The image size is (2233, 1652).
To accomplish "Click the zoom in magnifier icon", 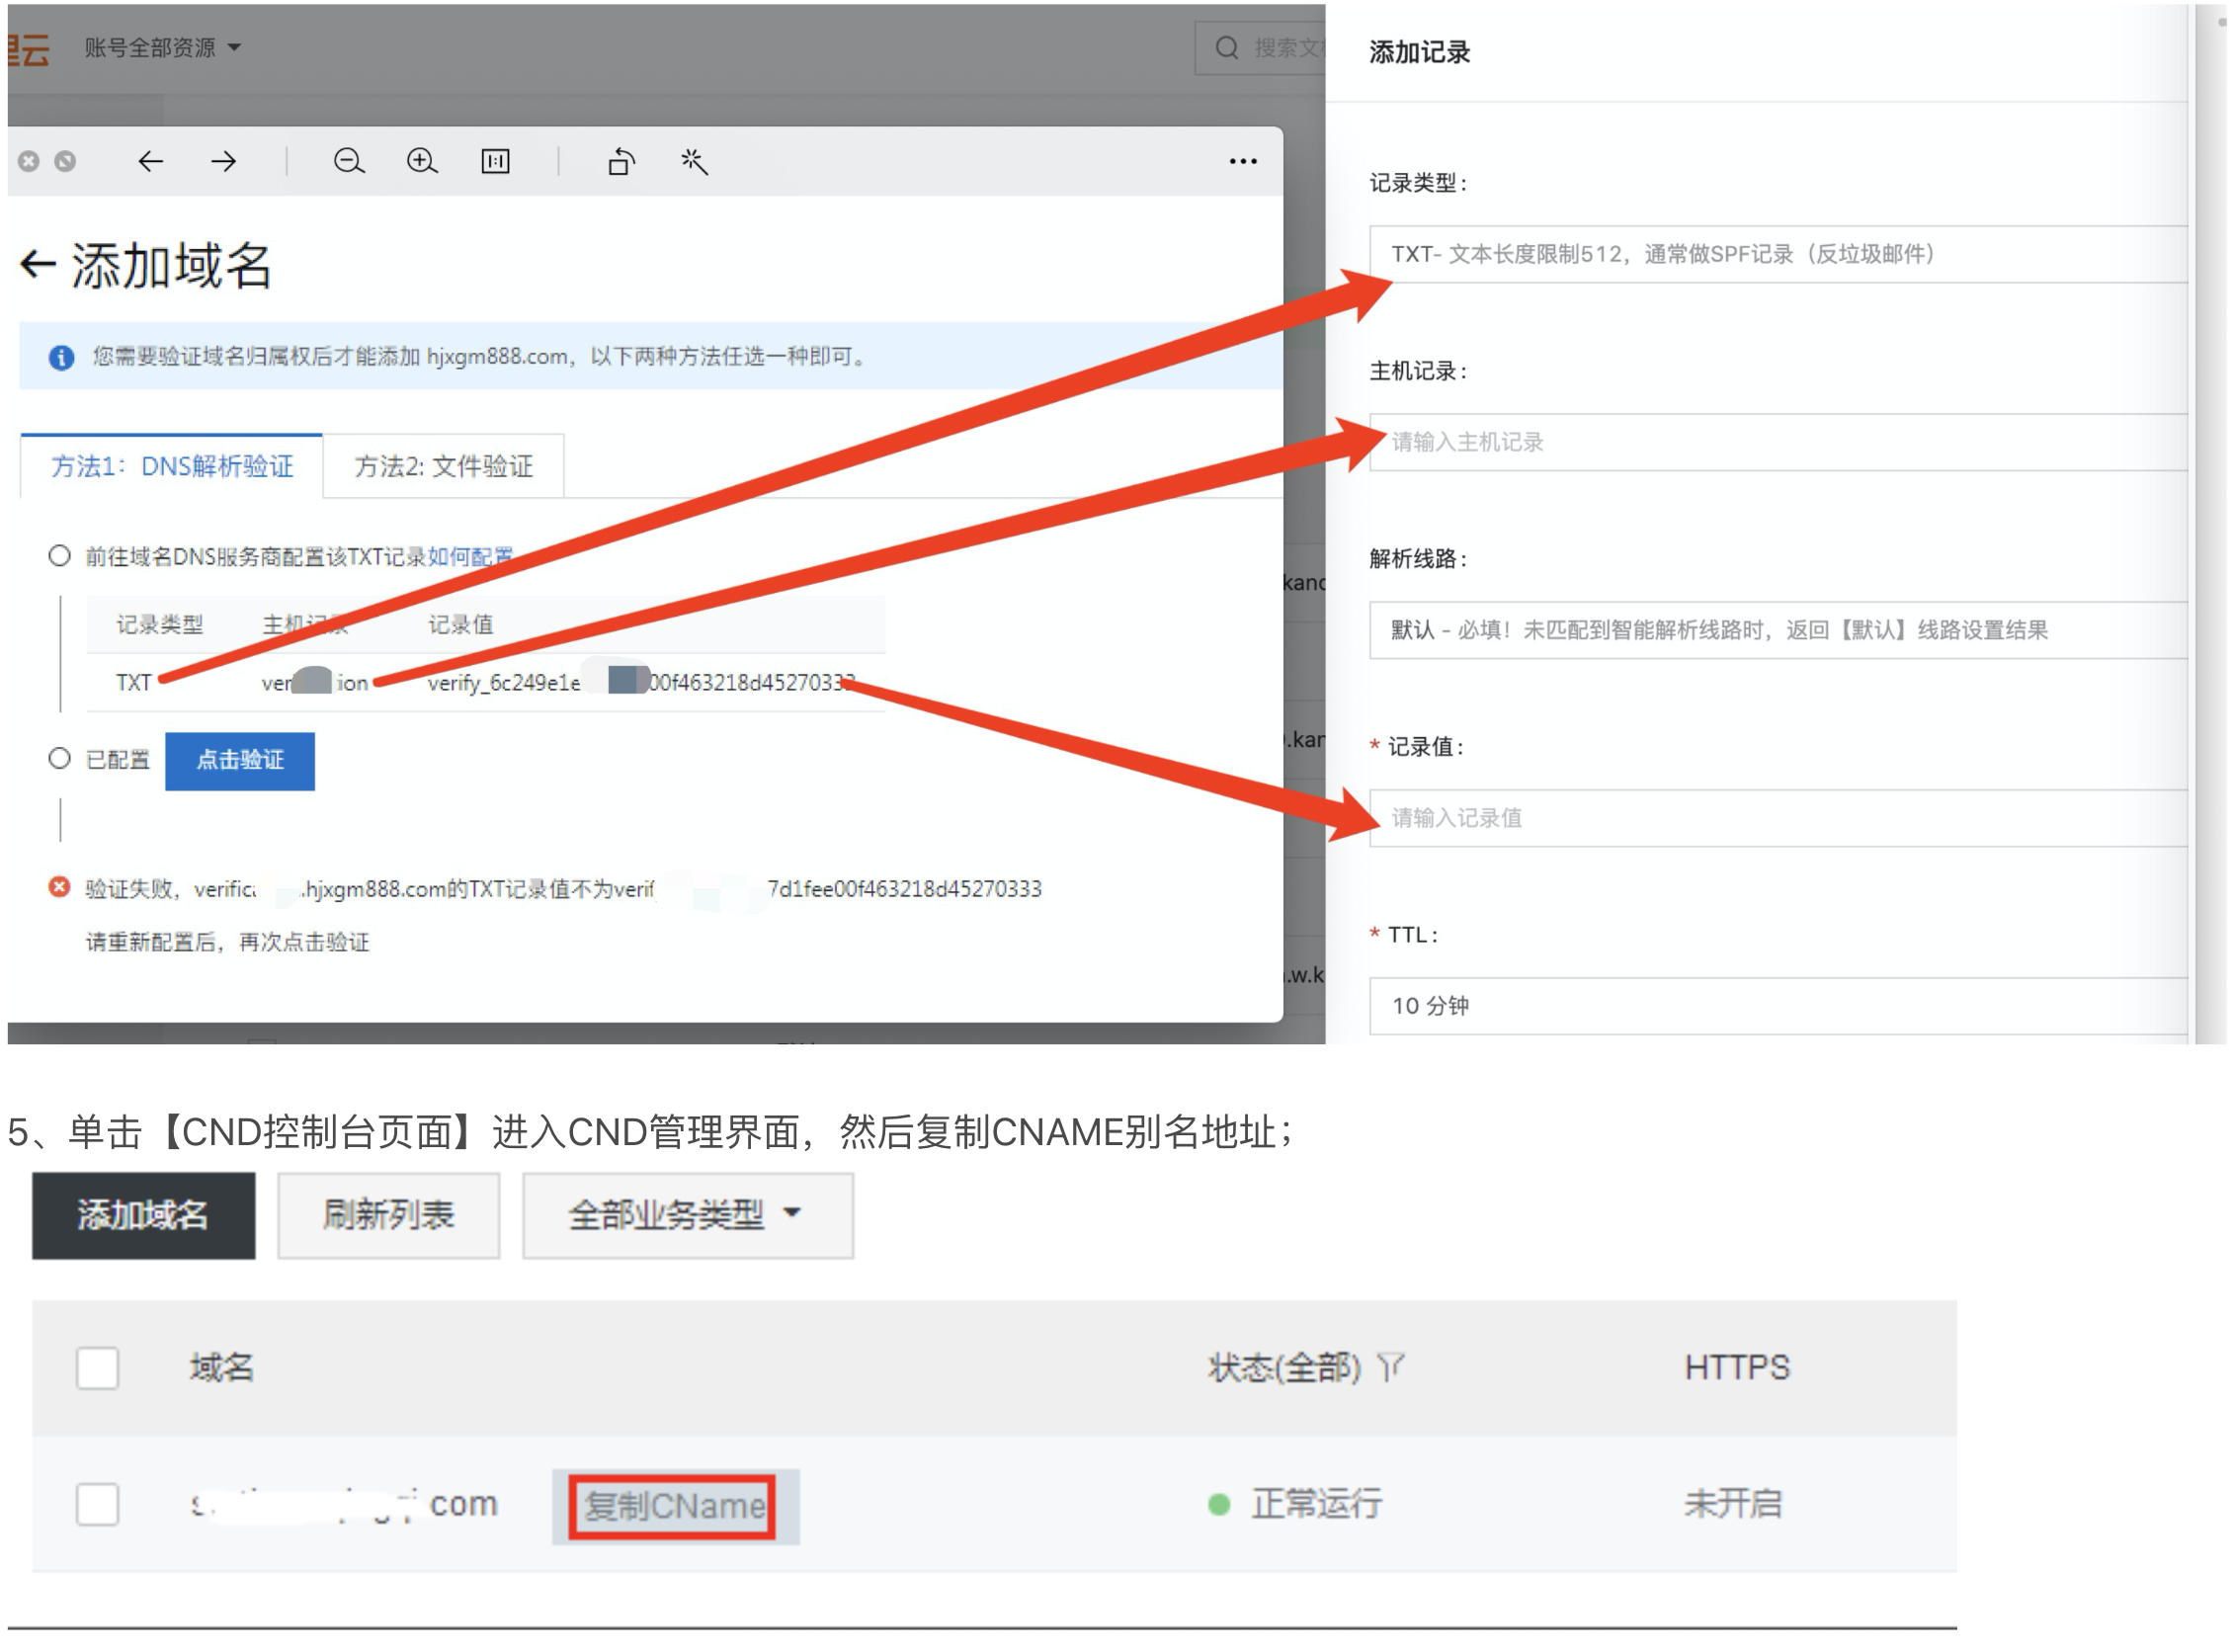I will click(422, 161).
